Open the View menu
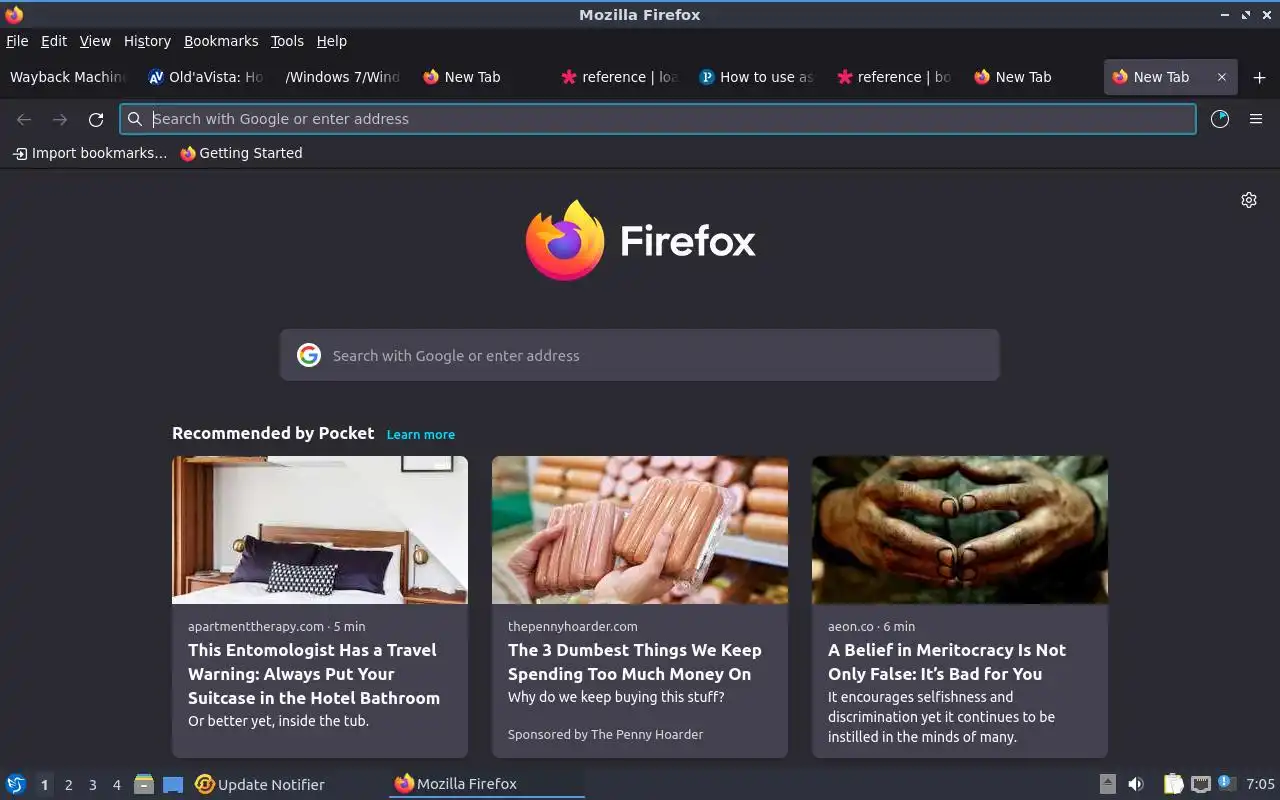Viewport: 1280px width, 800px height. (95, 41)
